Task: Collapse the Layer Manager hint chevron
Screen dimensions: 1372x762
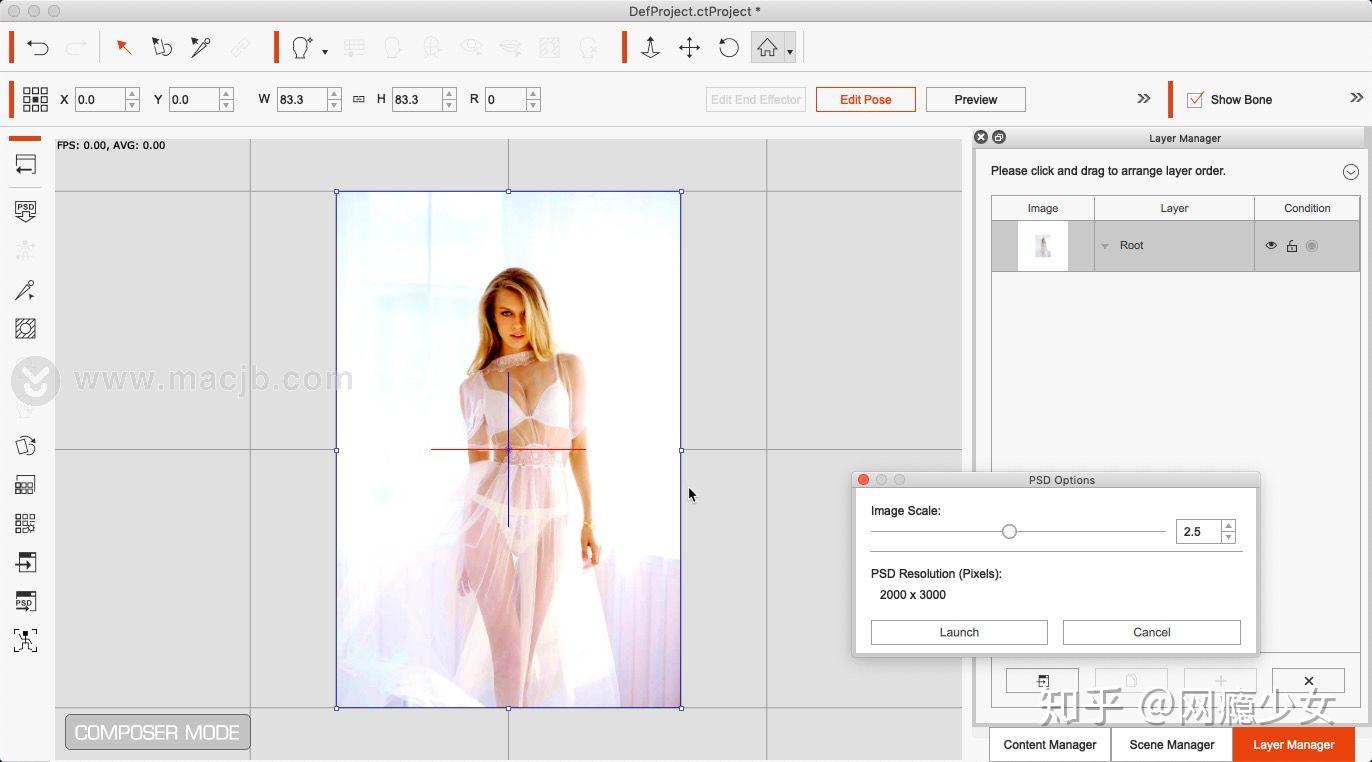Action: (x=1350, y=172)
